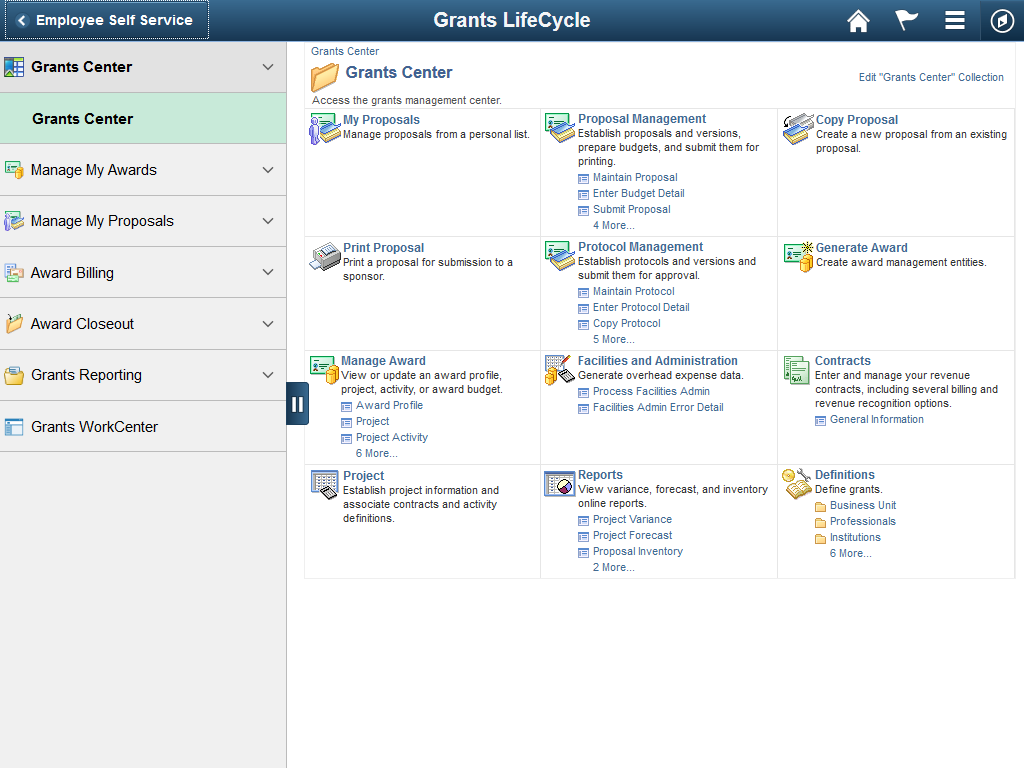Viewport: 1024px width, 768px height.
Task: Open the Actions hamburger menu
Action: pos(954,20)
